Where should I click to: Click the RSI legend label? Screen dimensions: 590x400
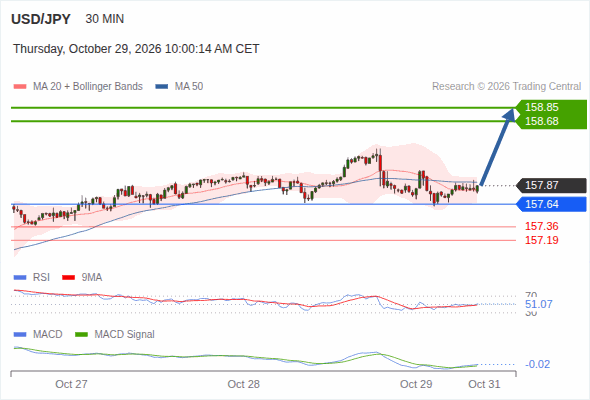41,278
